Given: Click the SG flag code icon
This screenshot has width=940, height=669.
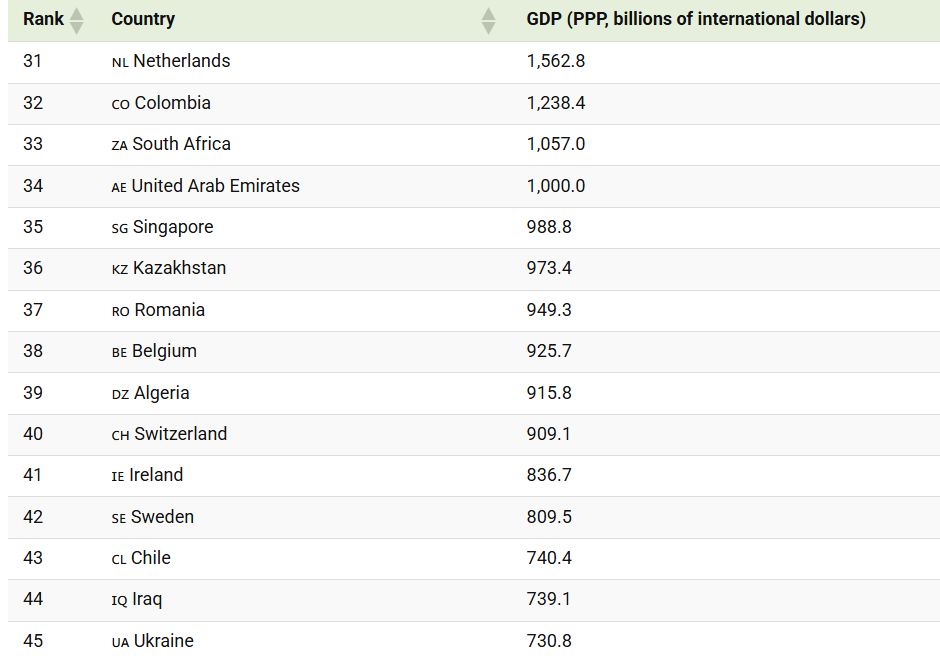Looking at the screenshot, I should point(120,228).
